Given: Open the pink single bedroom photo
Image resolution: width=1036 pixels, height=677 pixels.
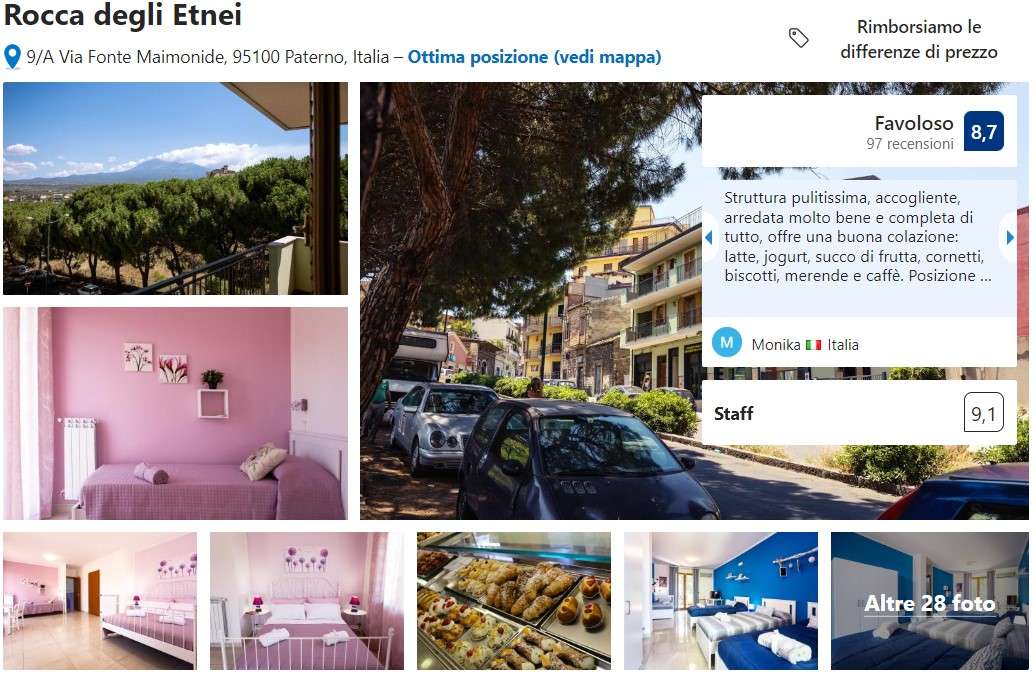Looking at the screenshot, I should [x=175, y=413].
